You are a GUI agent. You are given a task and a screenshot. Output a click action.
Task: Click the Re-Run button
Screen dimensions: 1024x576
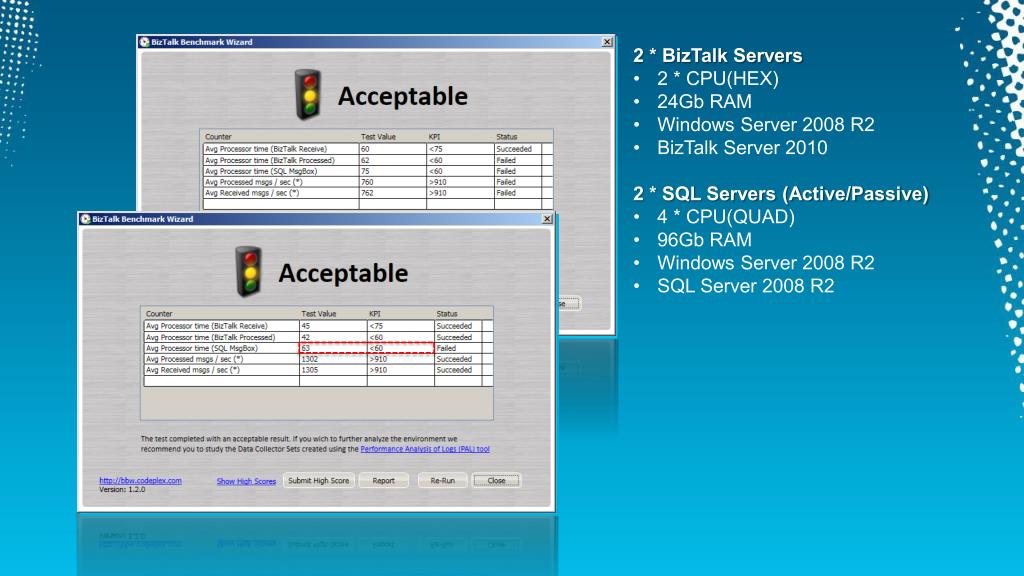(442, 481)
